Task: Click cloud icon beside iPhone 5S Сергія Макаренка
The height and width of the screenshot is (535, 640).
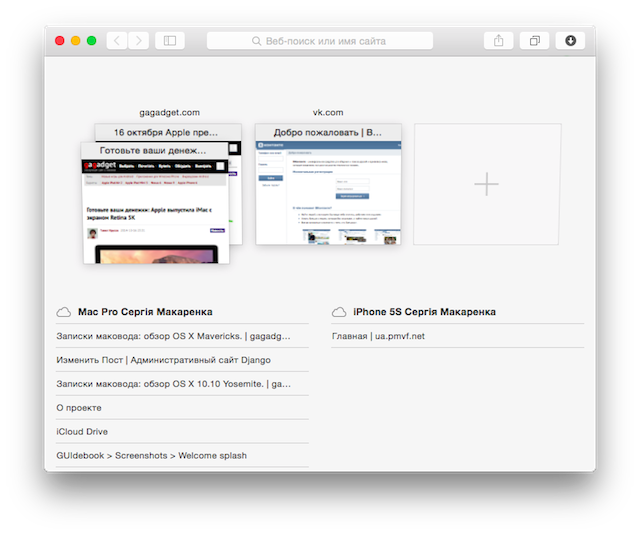Action: [339, 312]
